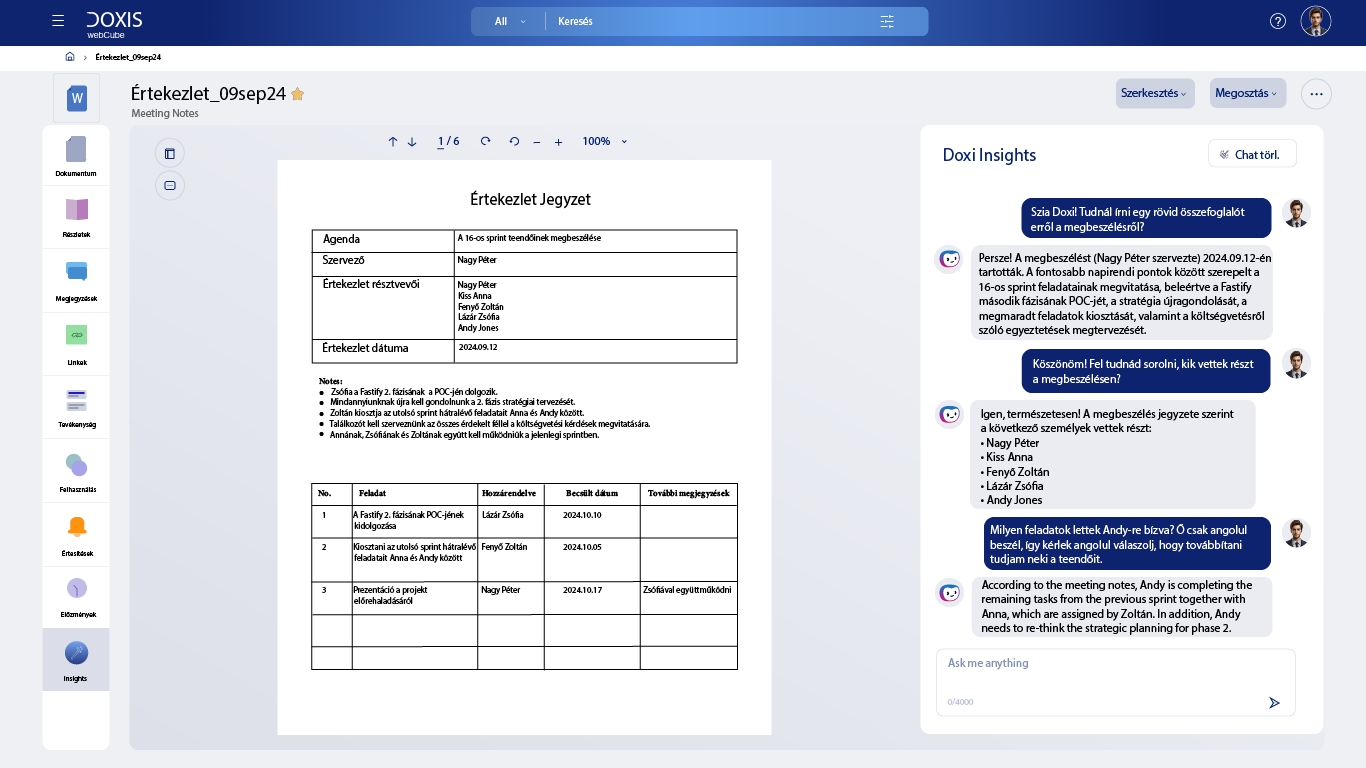The width and height of the screenshot is (1366, 768).
Task: Rotate the document clockwise
Action: pyautogui.click(x=485, y=142)
